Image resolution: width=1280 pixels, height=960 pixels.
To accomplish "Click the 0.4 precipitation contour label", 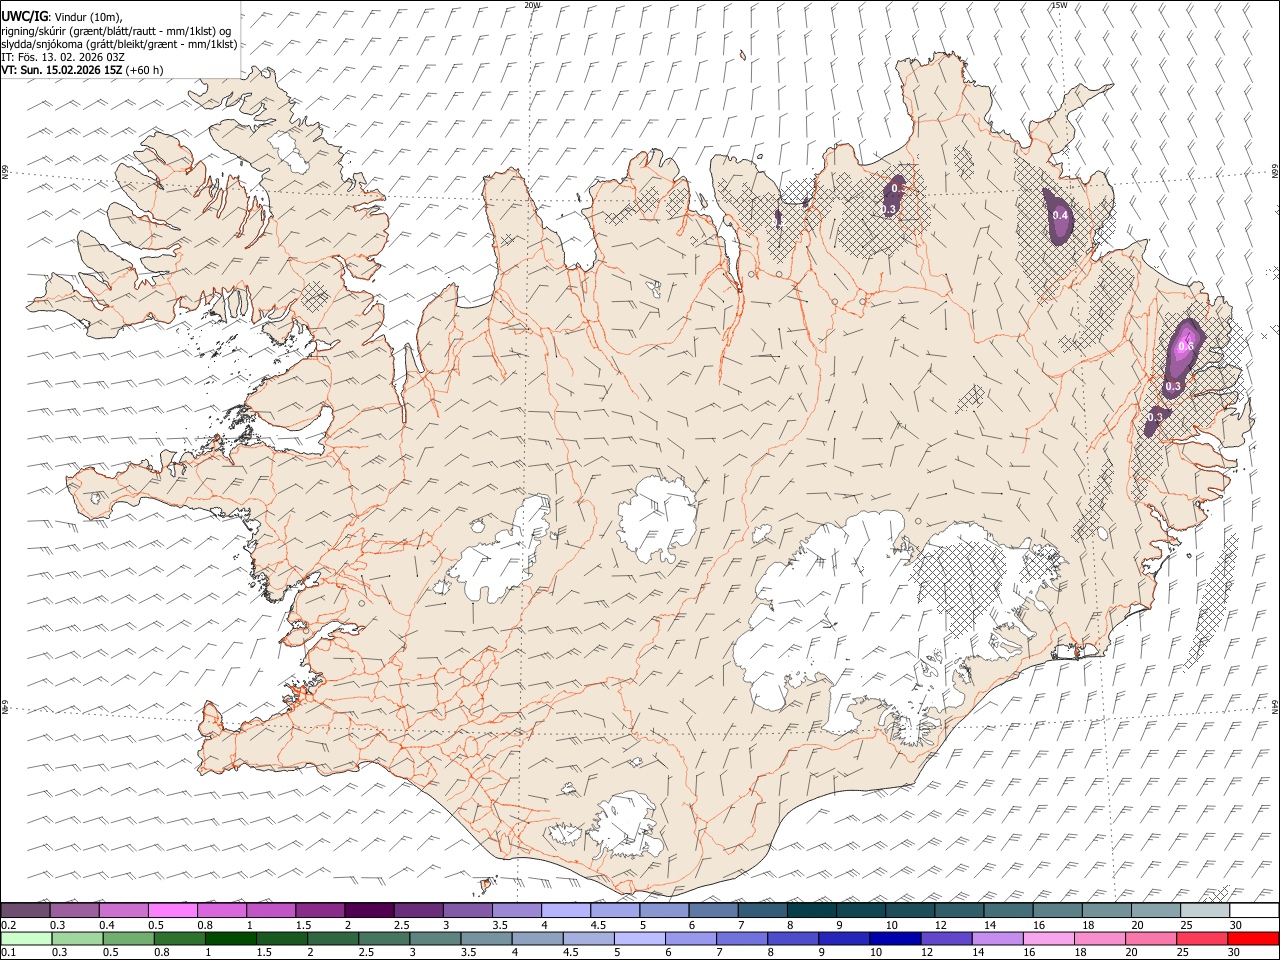I will [1061, 216].
